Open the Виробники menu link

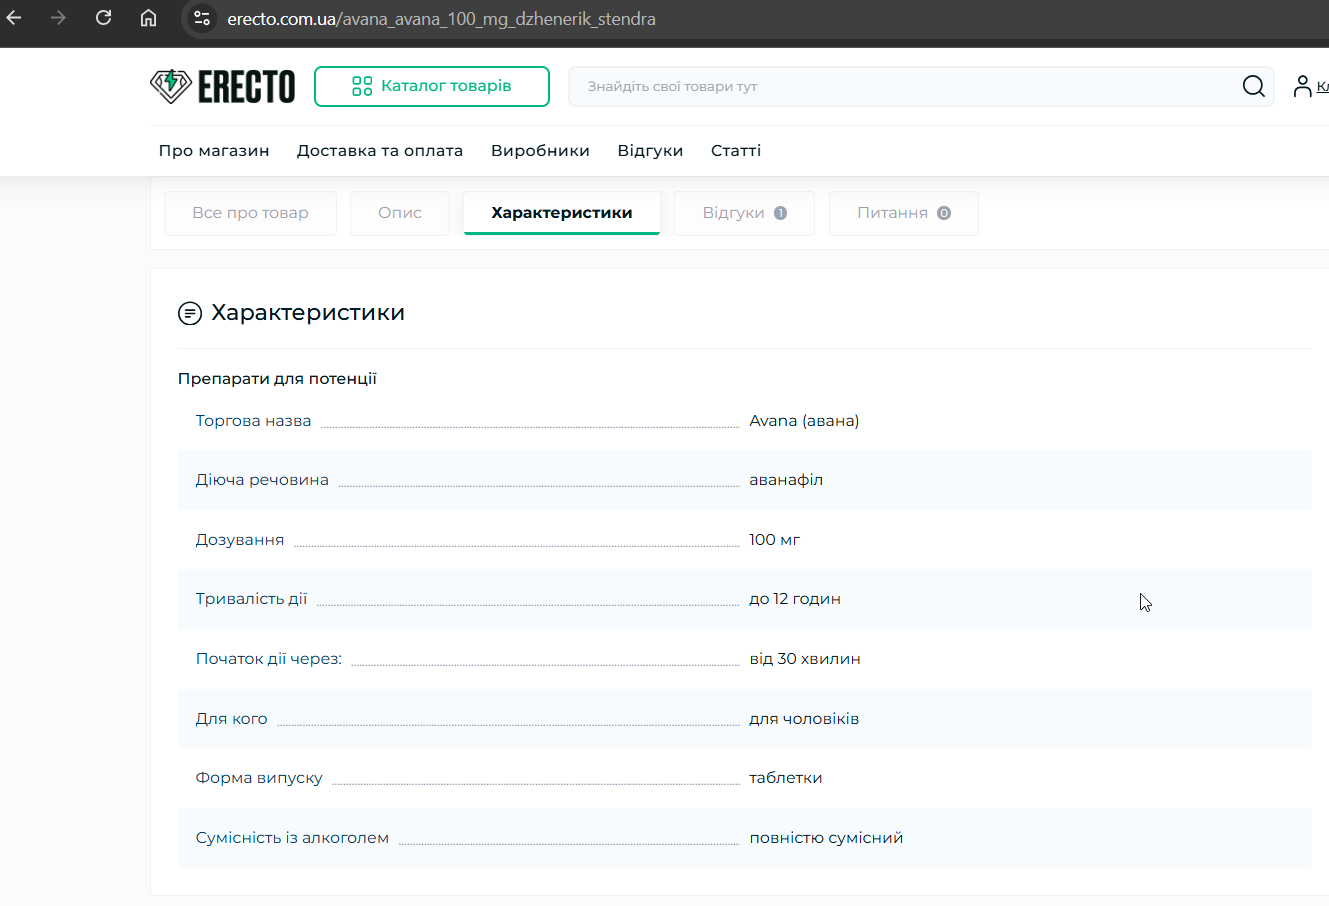[540, 151]
